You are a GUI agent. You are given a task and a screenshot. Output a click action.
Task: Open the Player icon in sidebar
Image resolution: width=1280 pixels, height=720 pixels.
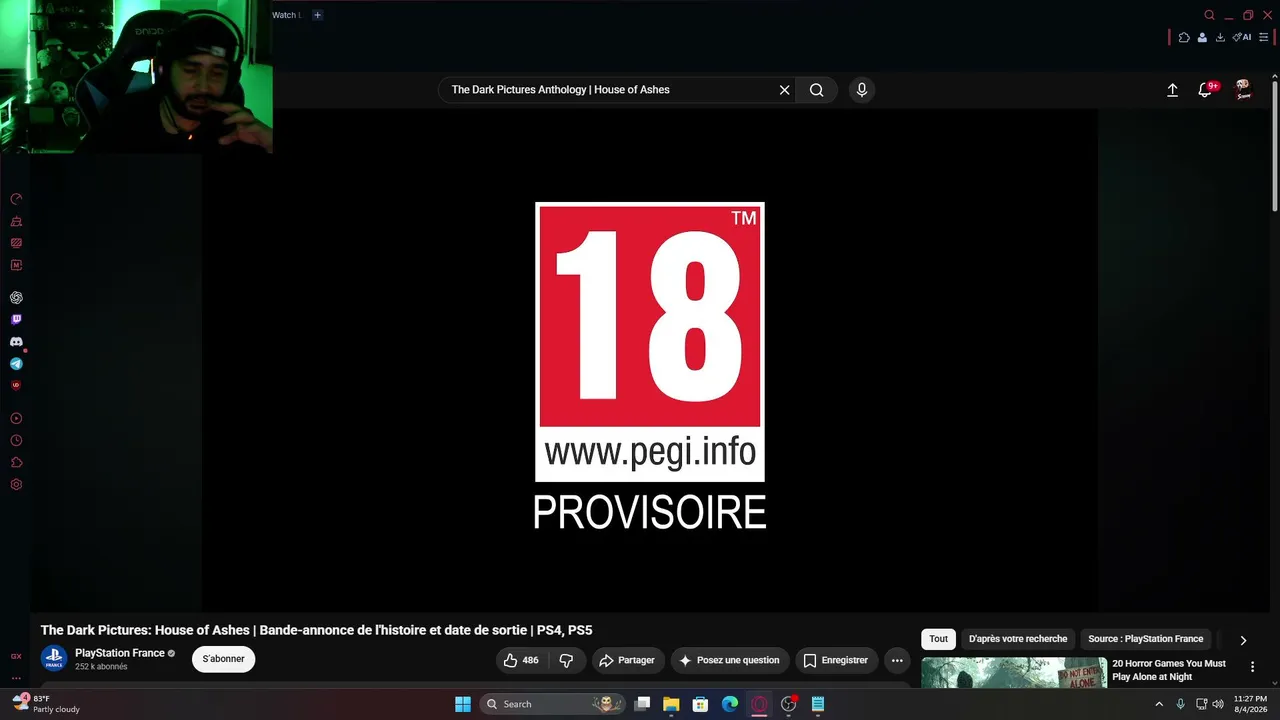pos(16,419)
